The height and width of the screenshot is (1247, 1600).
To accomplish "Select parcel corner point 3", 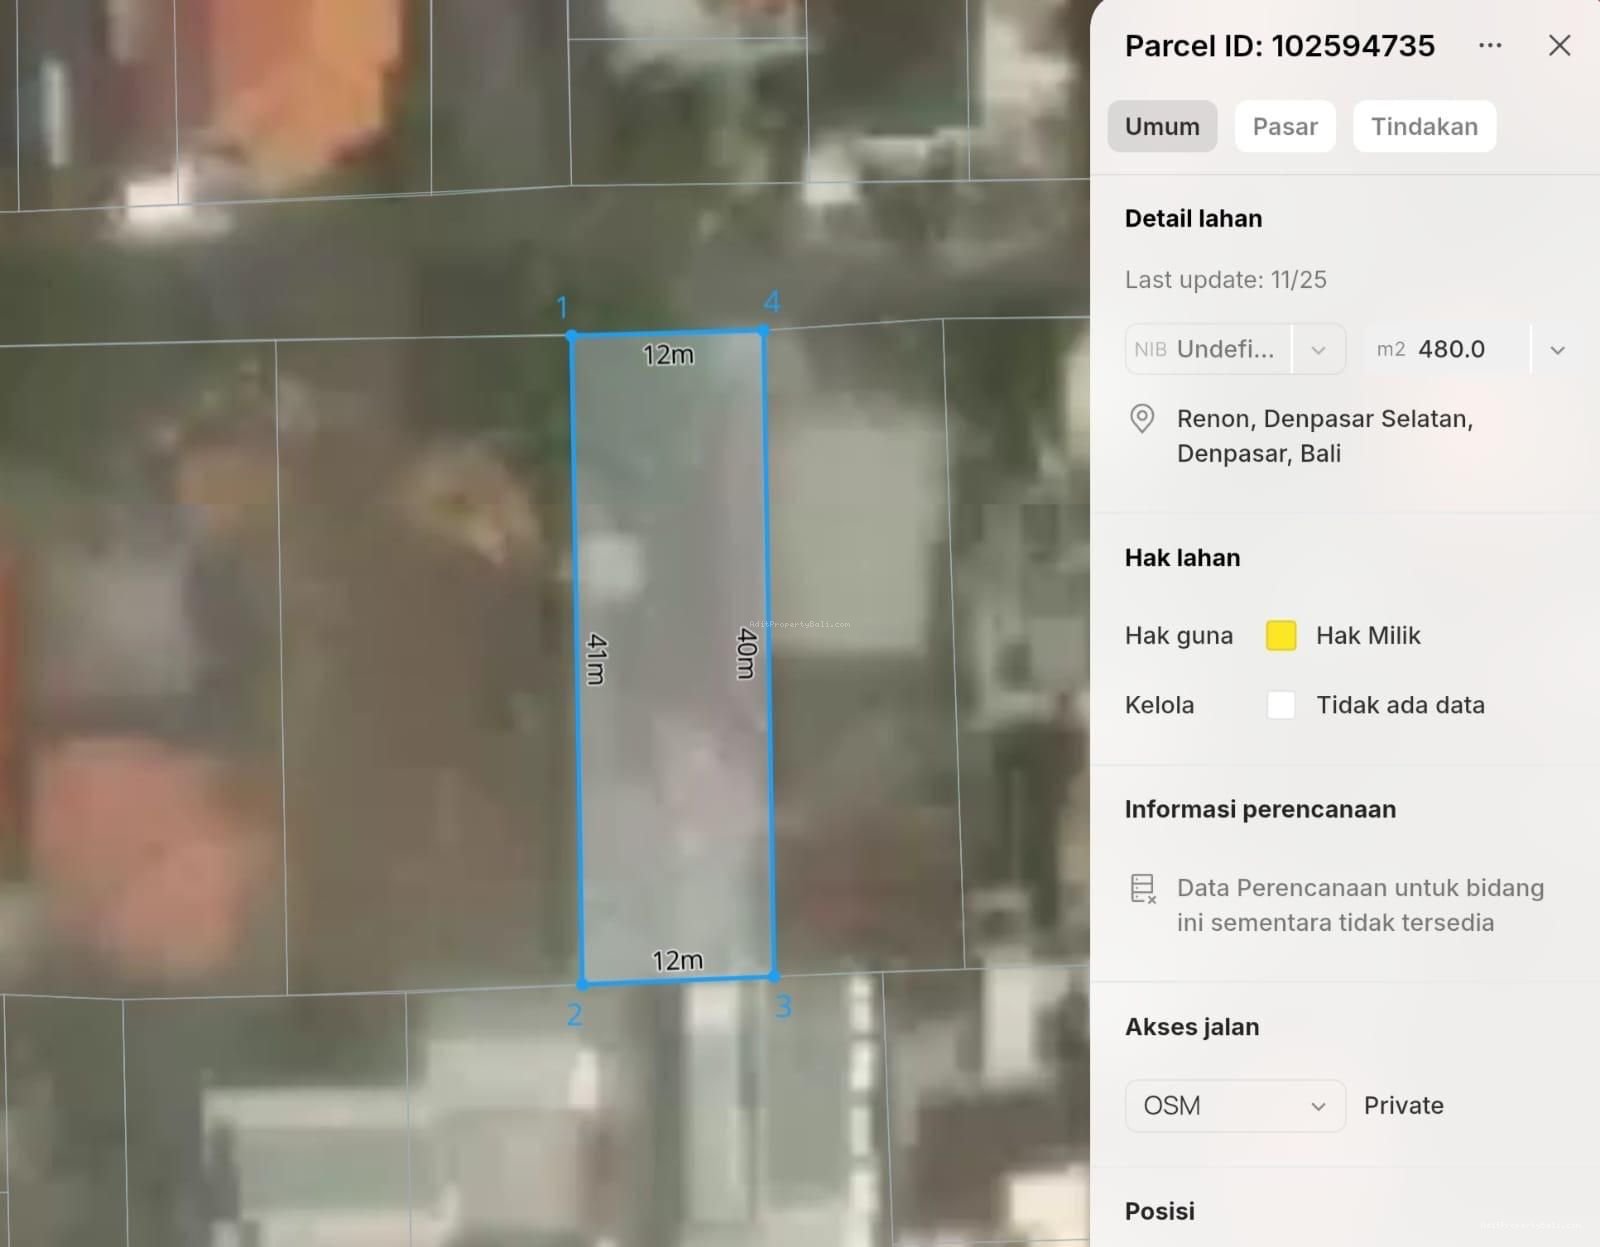I will pos(774,975).
